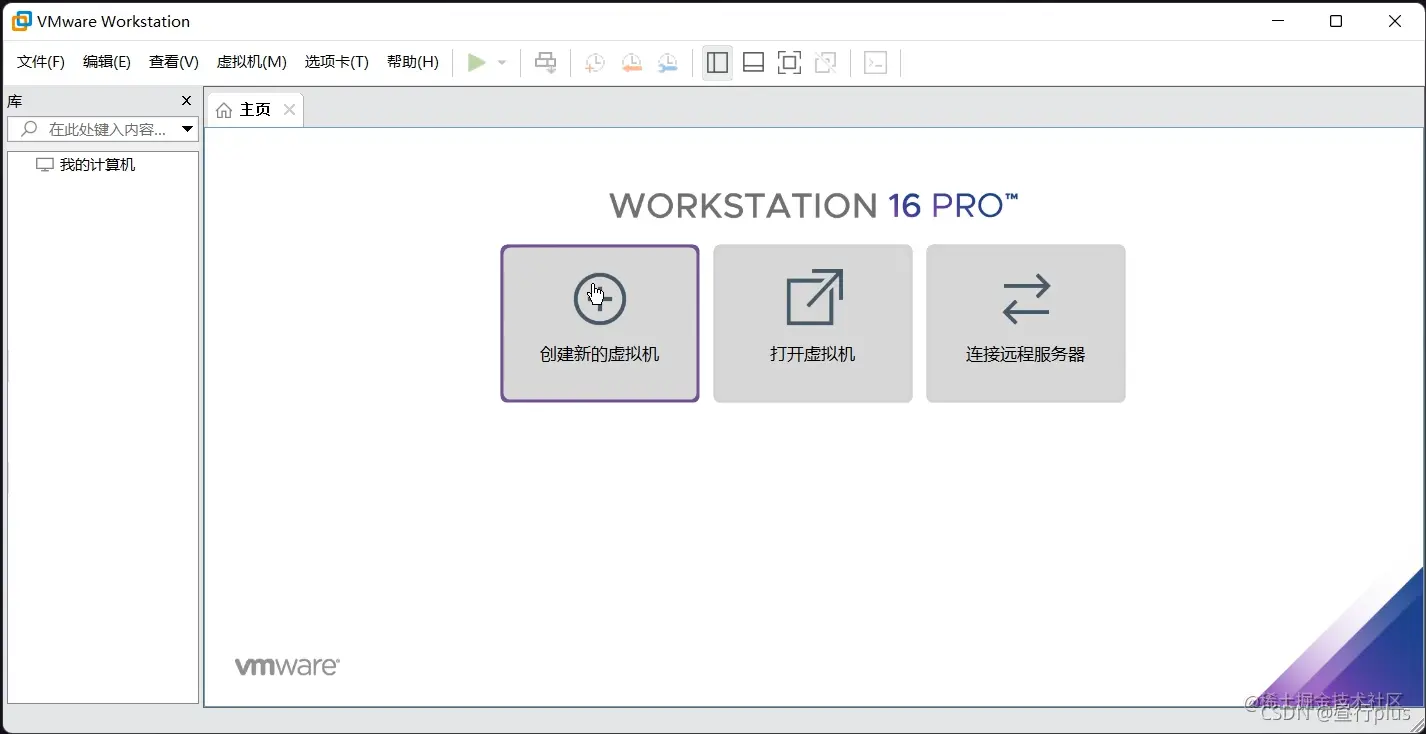The width and height of the screenshot is (1426, 734).
Task: Open an existing virtual machine
Action: (812, 323)
